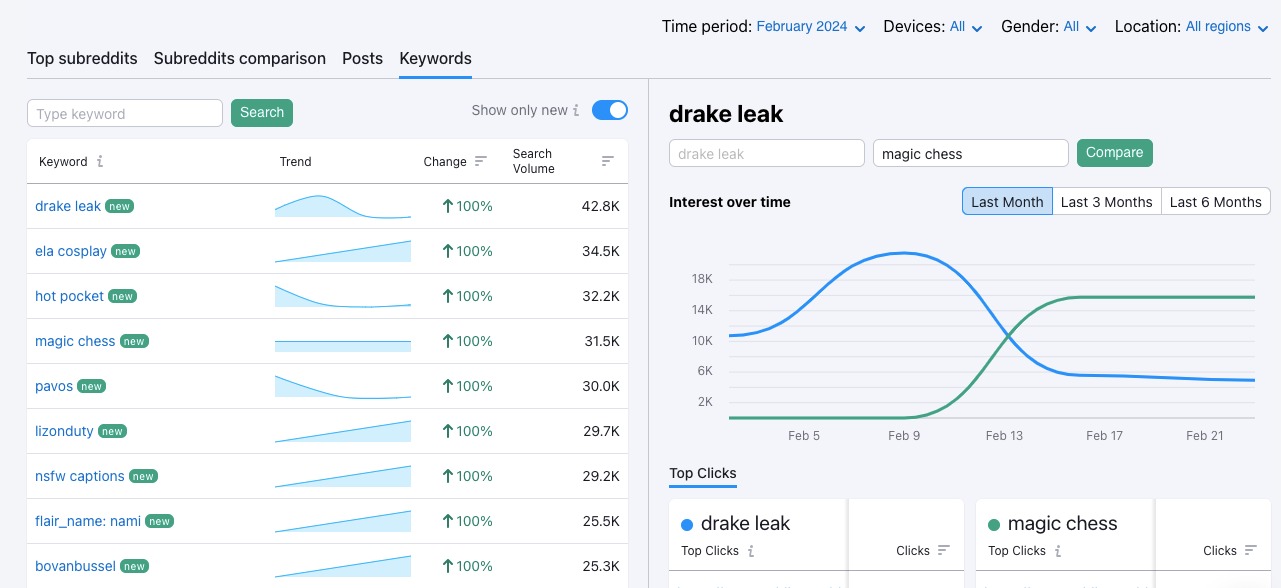The height and width of the screenshot is (588, 1281).
Task: Click the info icon under drake leak Top Clicks
Action: pyautogui.click(x=751, y=551)
